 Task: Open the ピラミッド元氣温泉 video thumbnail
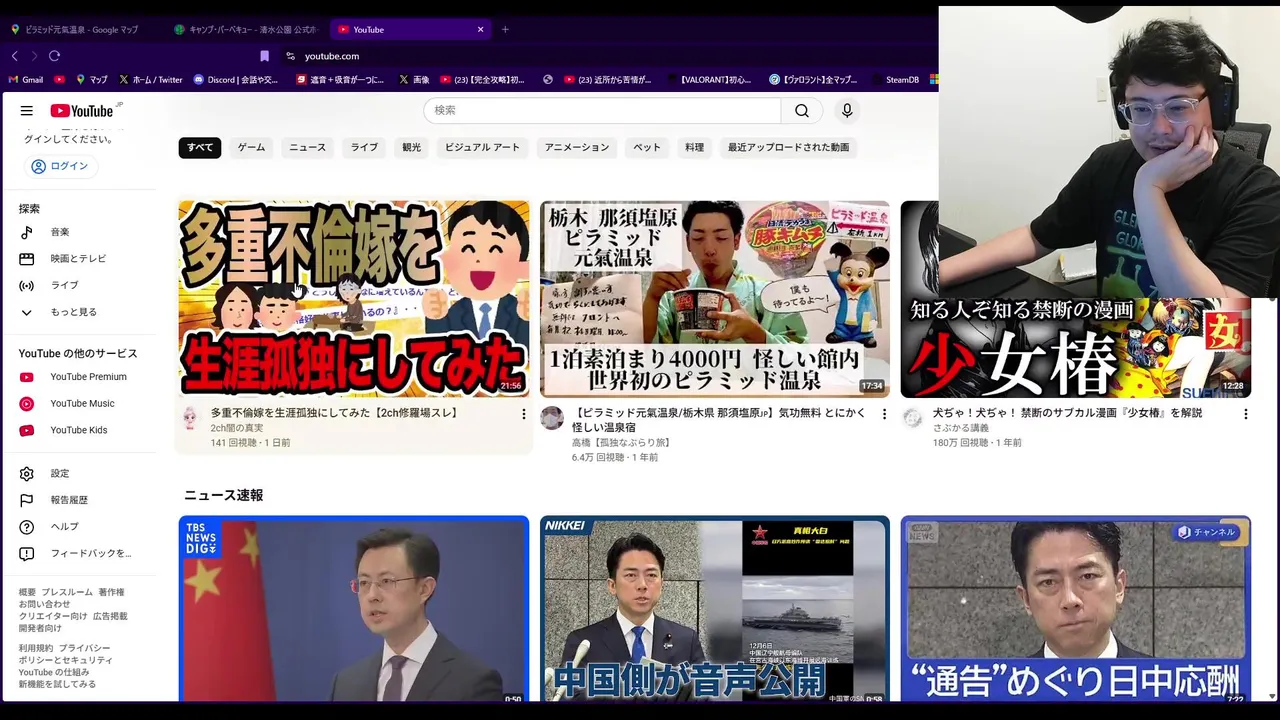tap(715, 299)
